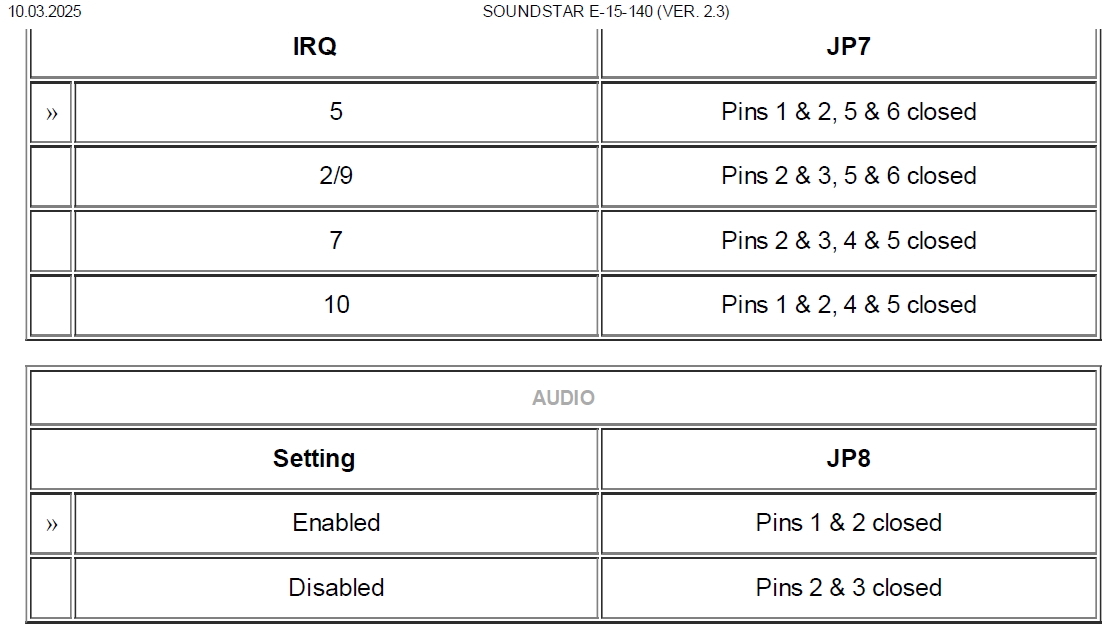
Task: Click the Disabled setting cell
Action: coord(336,587)
